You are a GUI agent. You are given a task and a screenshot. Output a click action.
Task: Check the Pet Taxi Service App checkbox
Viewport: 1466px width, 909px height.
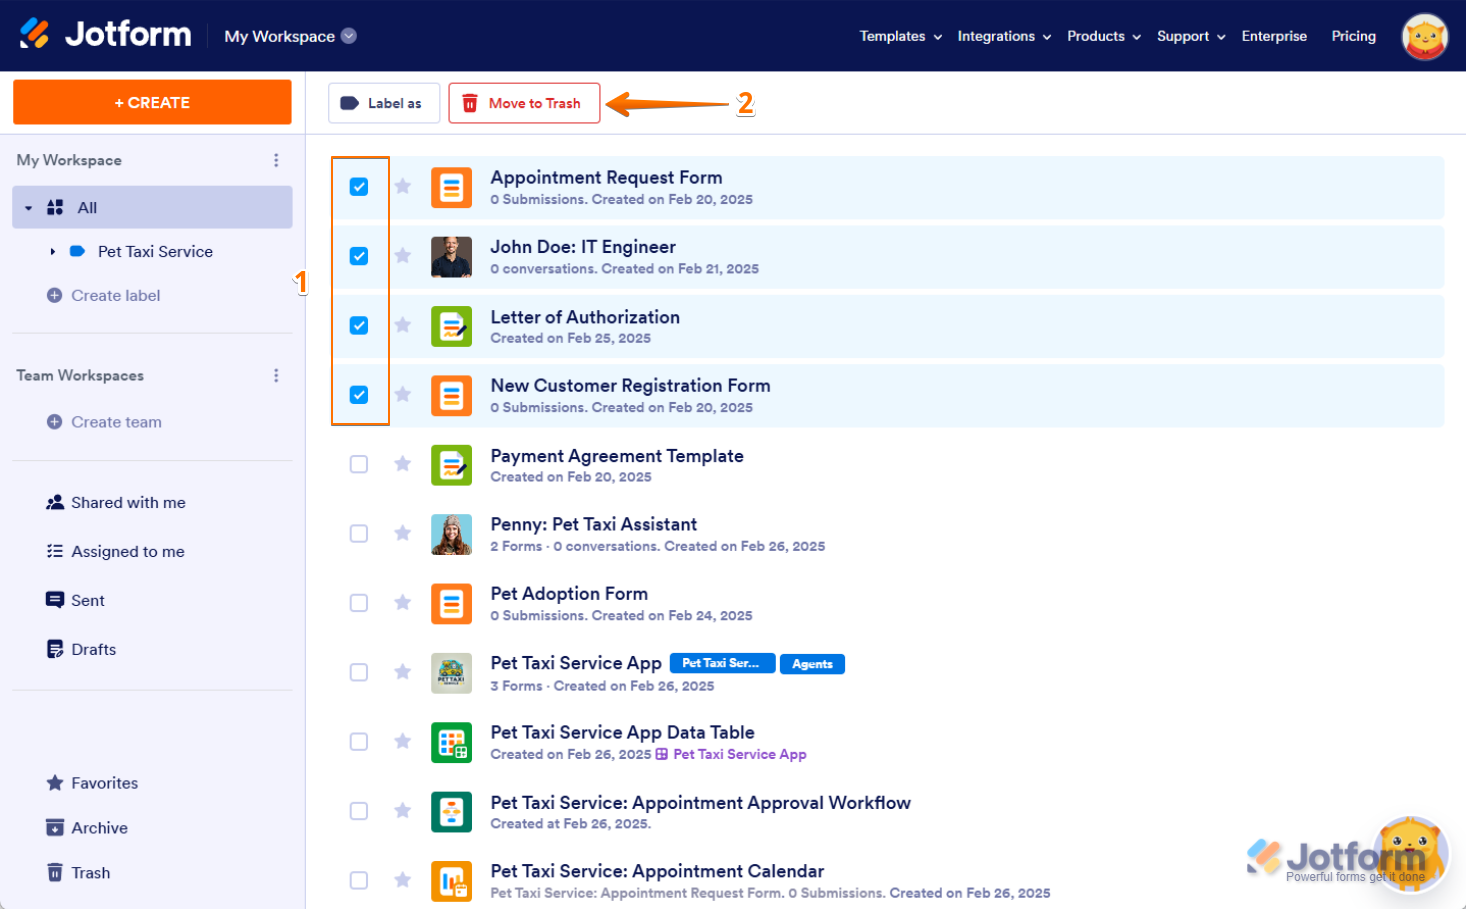click(359, 672)
